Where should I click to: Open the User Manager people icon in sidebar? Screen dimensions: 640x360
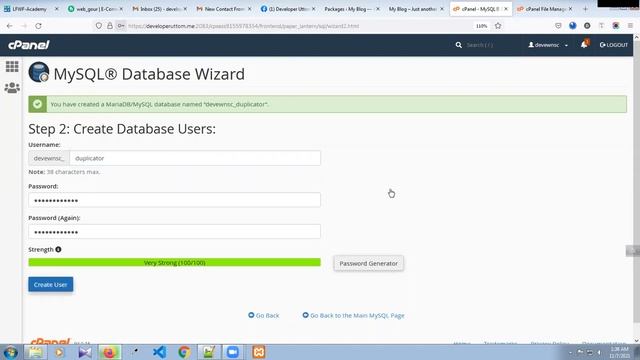coord(12,87)
